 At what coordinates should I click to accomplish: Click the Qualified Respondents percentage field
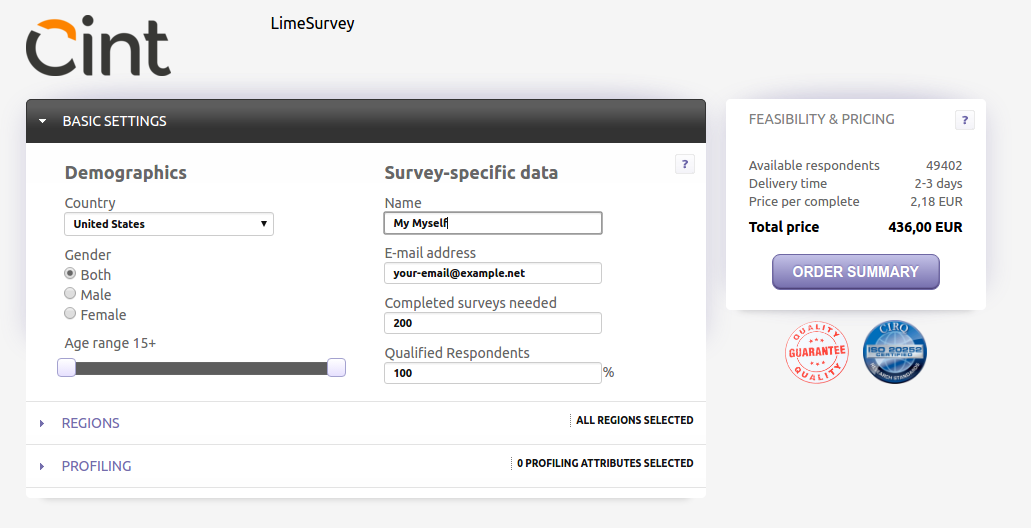[x=493, y=373]
